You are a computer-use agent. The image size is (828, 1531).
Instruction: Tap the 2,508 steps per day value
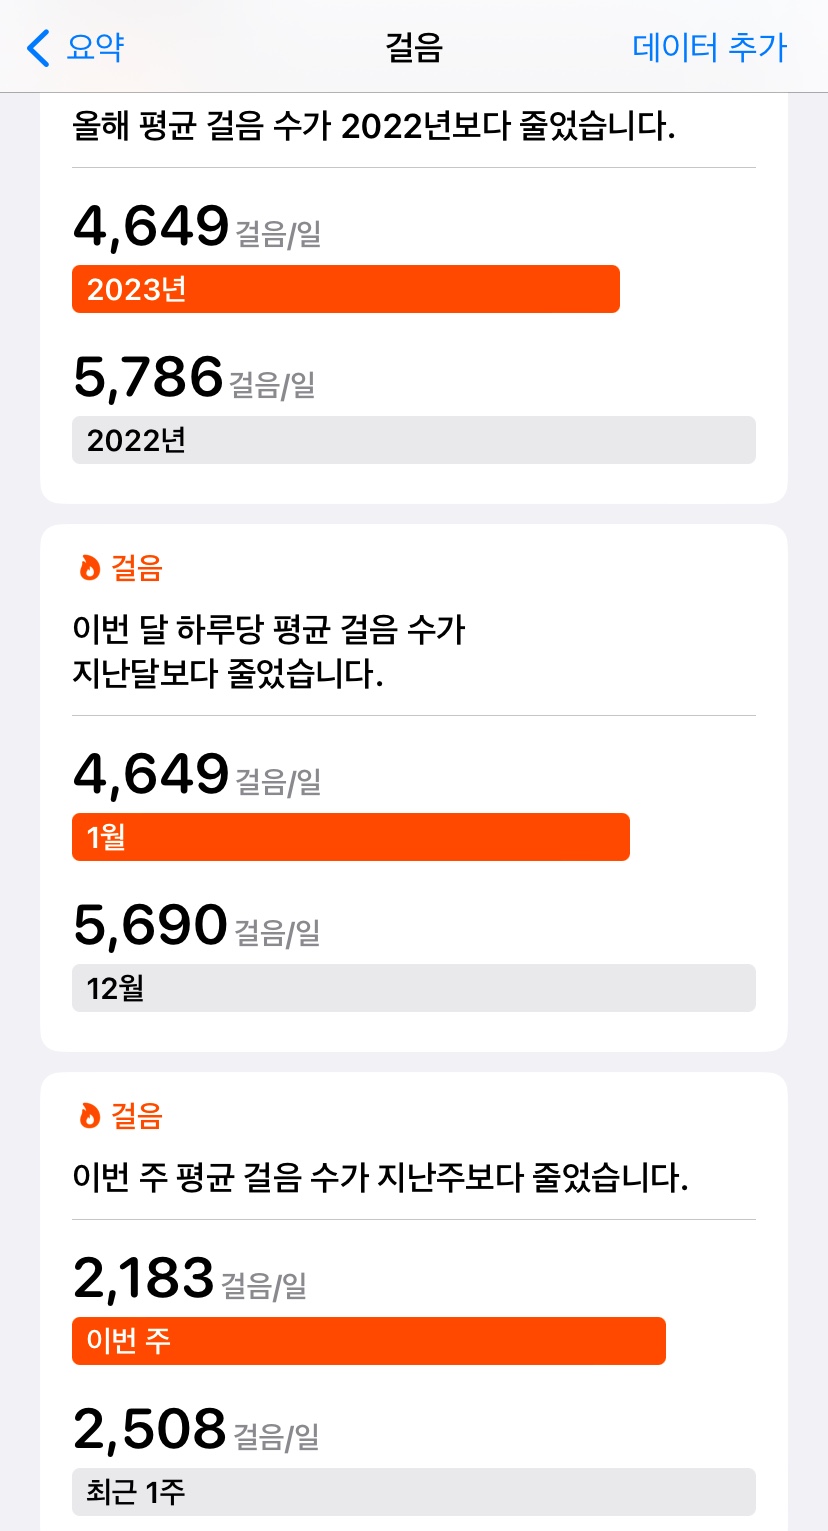pos(150,1430)
